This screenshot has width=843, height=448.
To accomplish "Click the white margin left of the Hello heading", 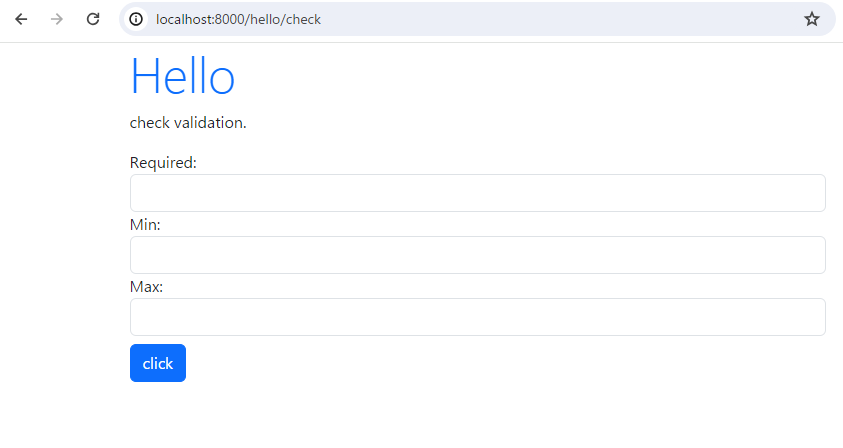I will (x=65, y=76).
